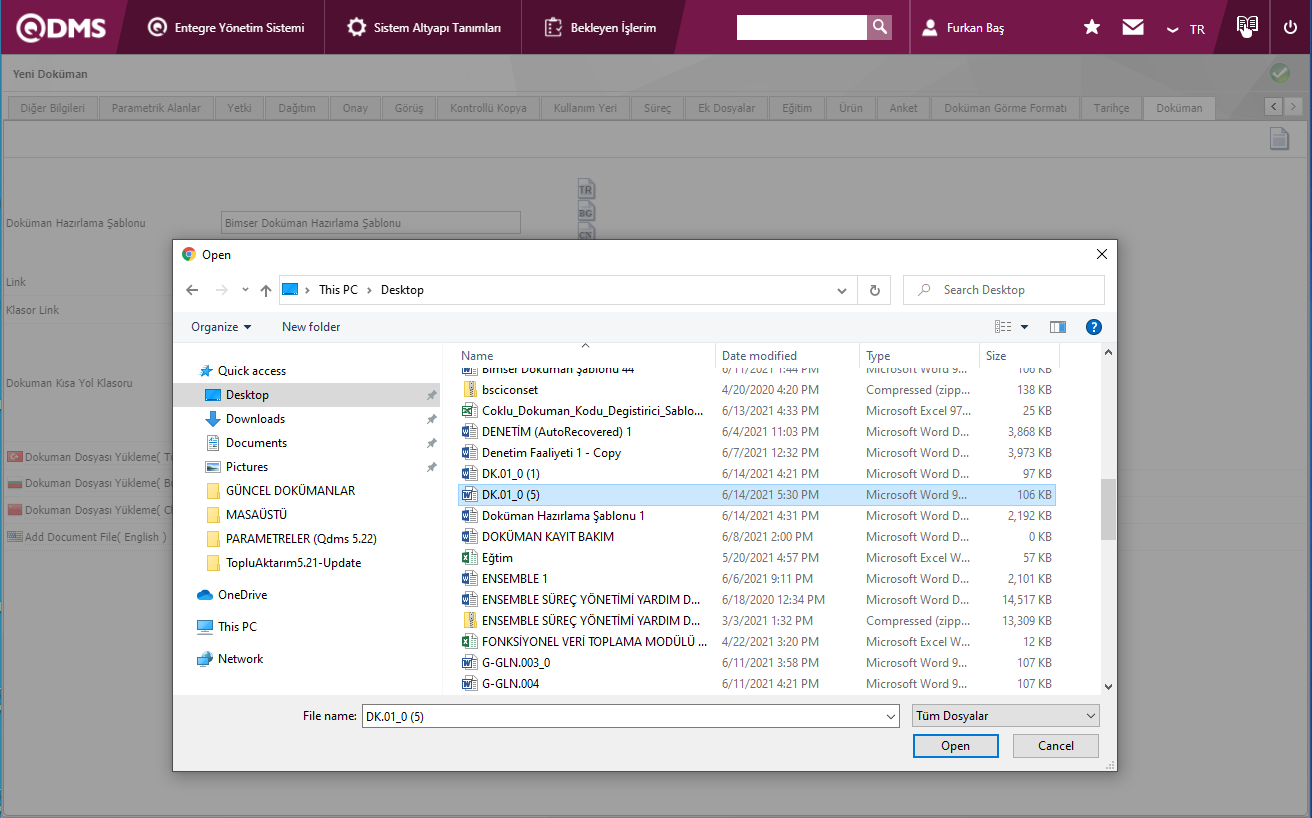Open the mail envelope icon
1312x818 pixels.
point(1133,27)
